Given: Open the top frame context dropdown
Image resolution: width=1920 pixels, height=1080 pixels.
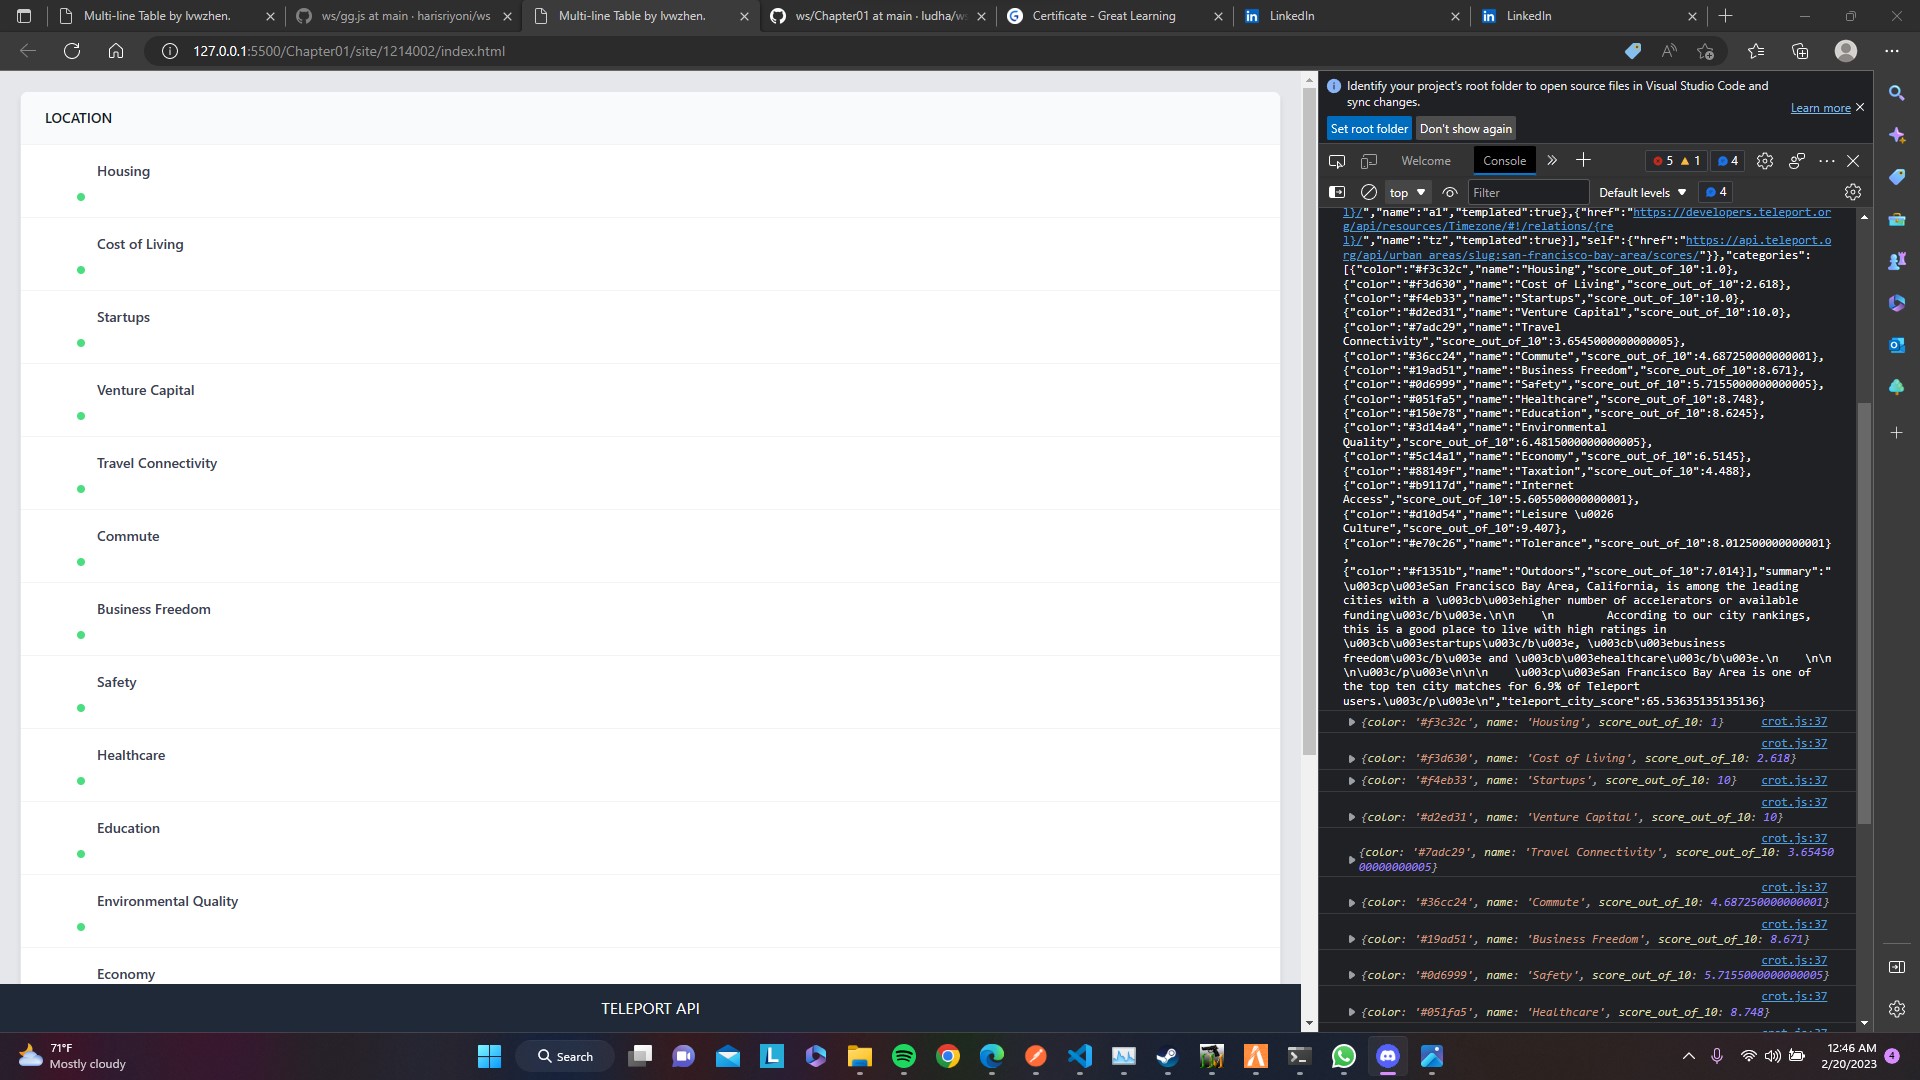Looking at the screenshot, I should click(x=1406, y=192).
